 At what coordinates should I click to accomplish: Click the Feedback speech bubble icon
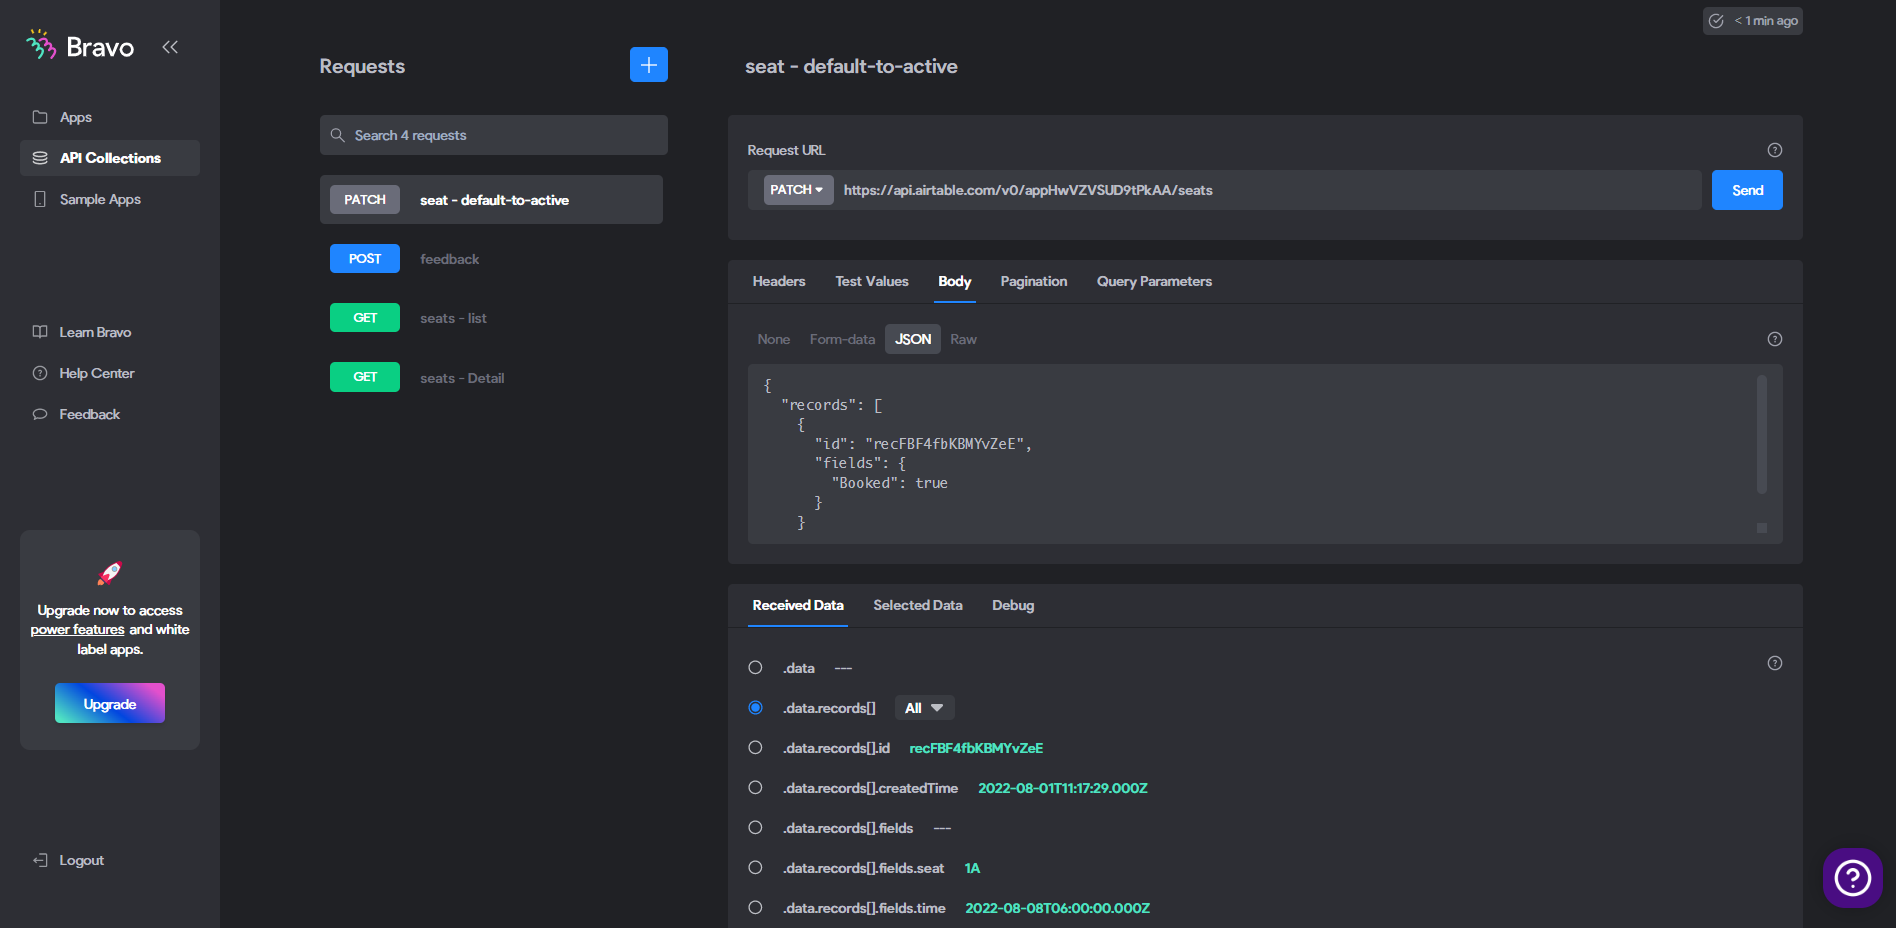40,414
